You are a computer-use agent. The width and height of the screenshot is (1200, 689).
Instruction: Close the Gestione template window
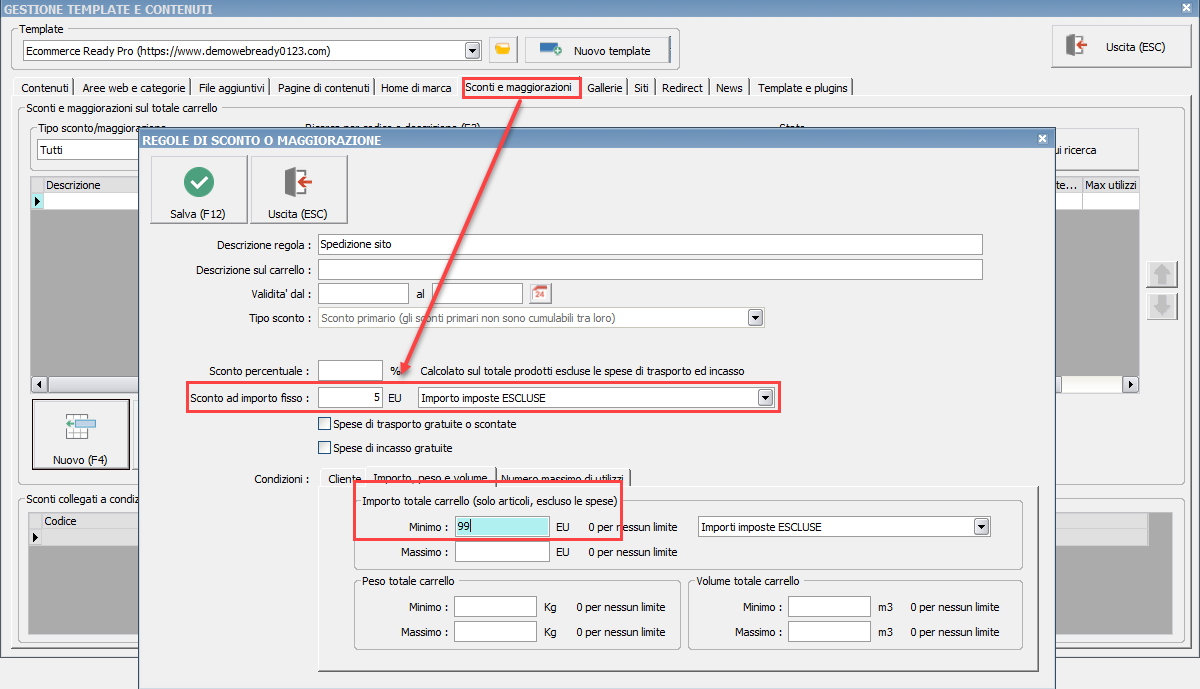(x=1188, y=9)
